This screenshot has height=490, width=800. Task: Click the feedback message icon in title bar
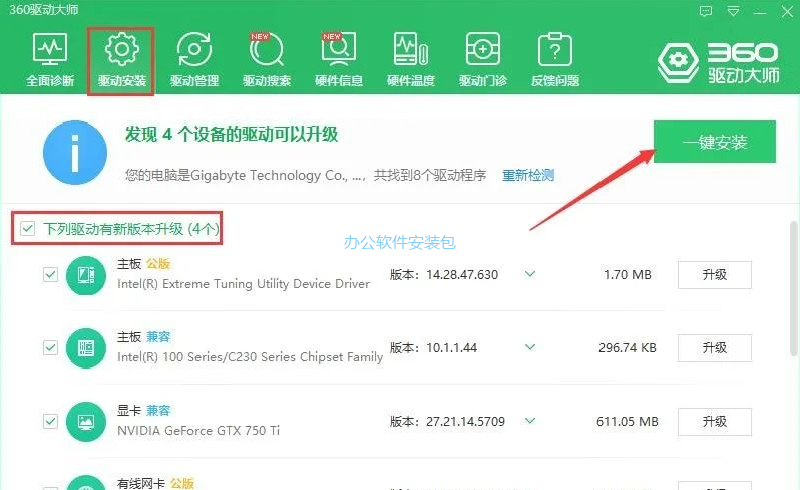[706, 11]
